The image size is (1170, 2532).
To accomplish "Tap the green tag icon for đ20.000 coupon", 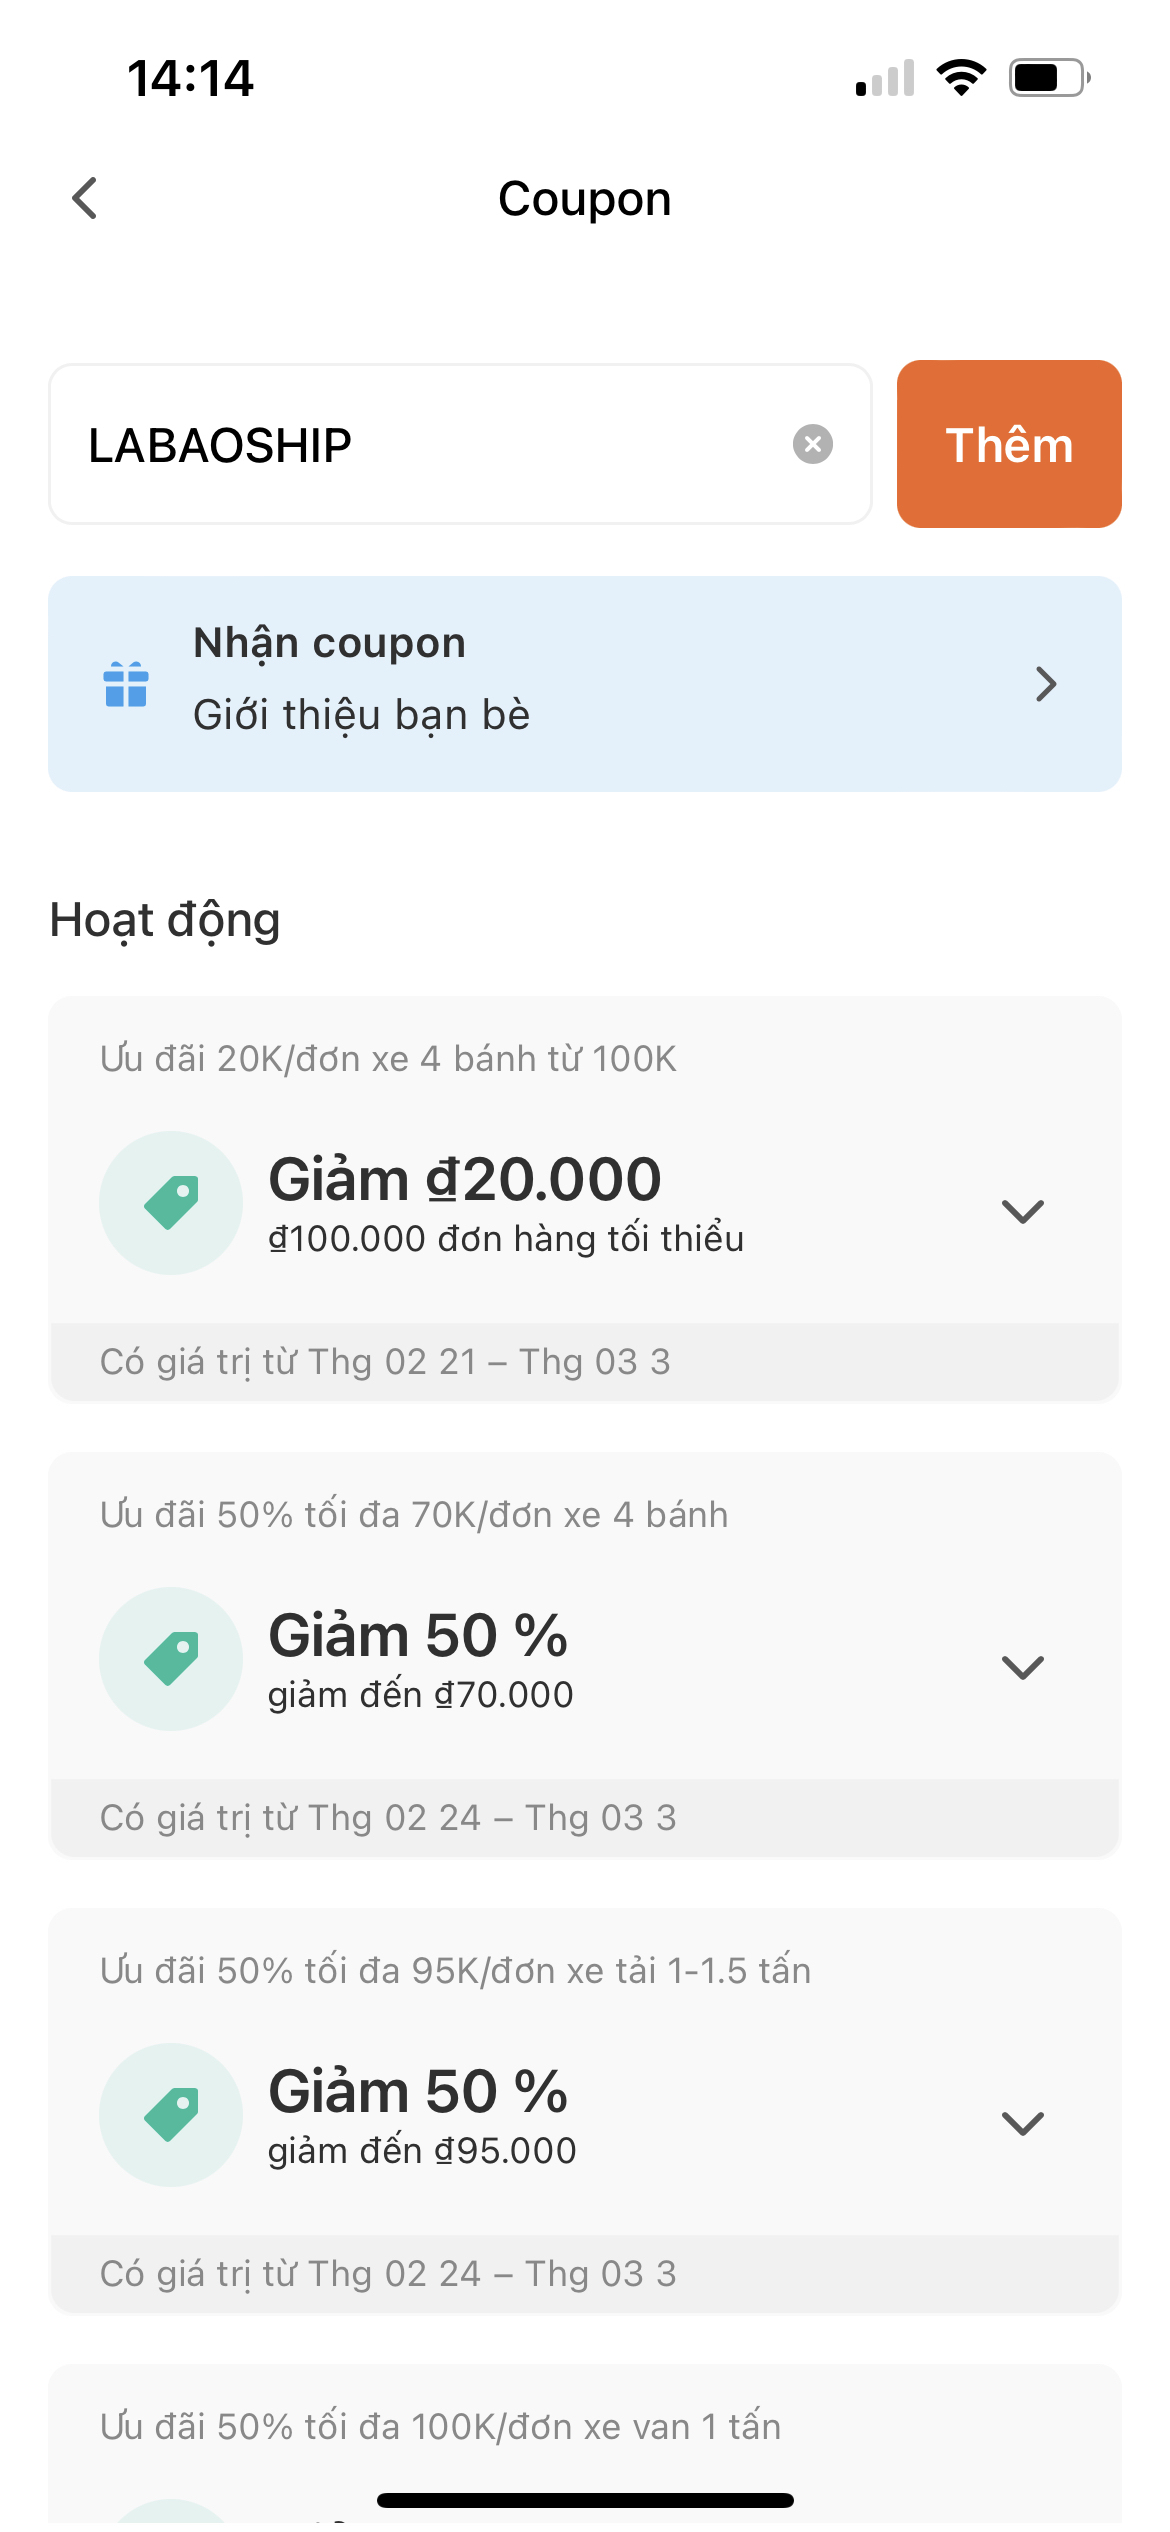I will pyautogui.click(x=171, y=1203).
